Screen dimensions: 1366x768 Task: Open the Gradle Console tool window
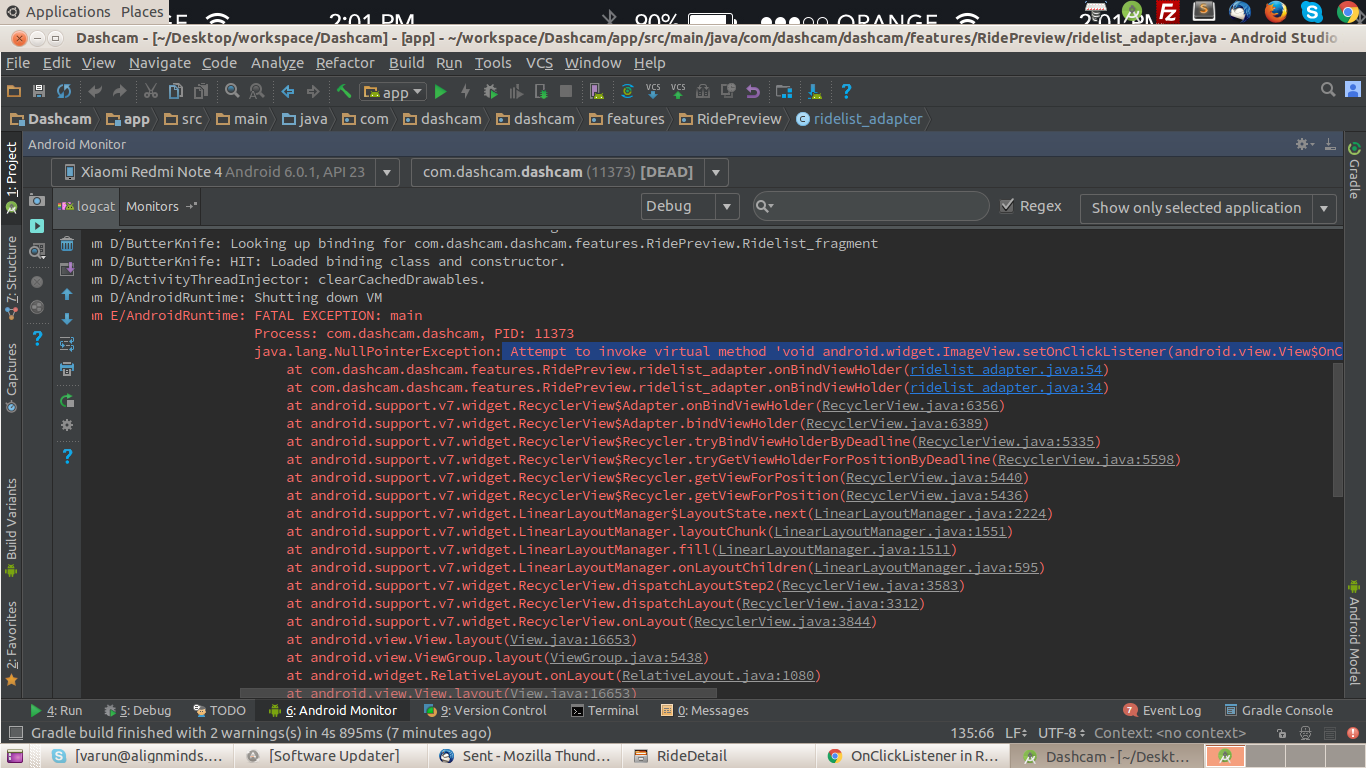click(1278, 710)
